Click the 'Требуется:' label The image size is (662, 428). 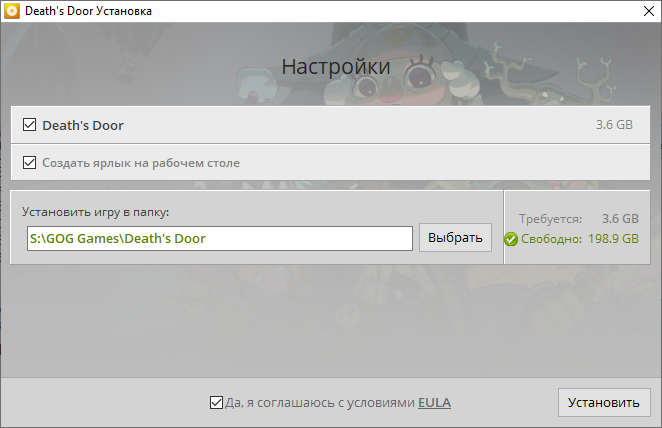coord(550,219)
